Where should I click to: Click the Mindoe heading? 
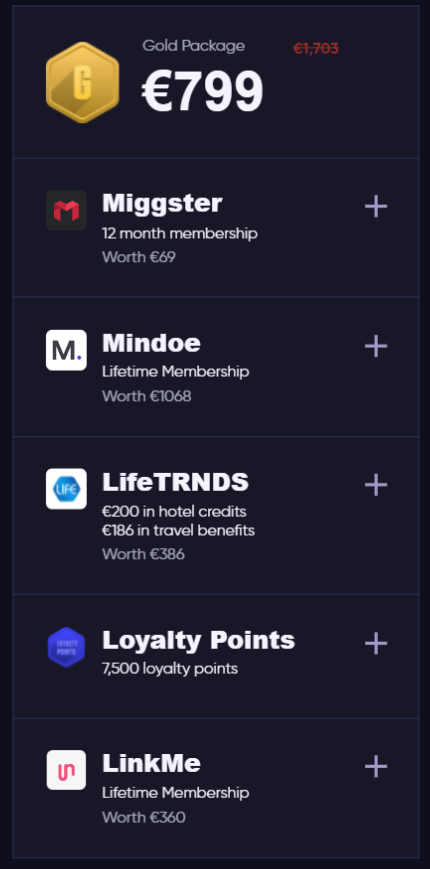[151, 343]
